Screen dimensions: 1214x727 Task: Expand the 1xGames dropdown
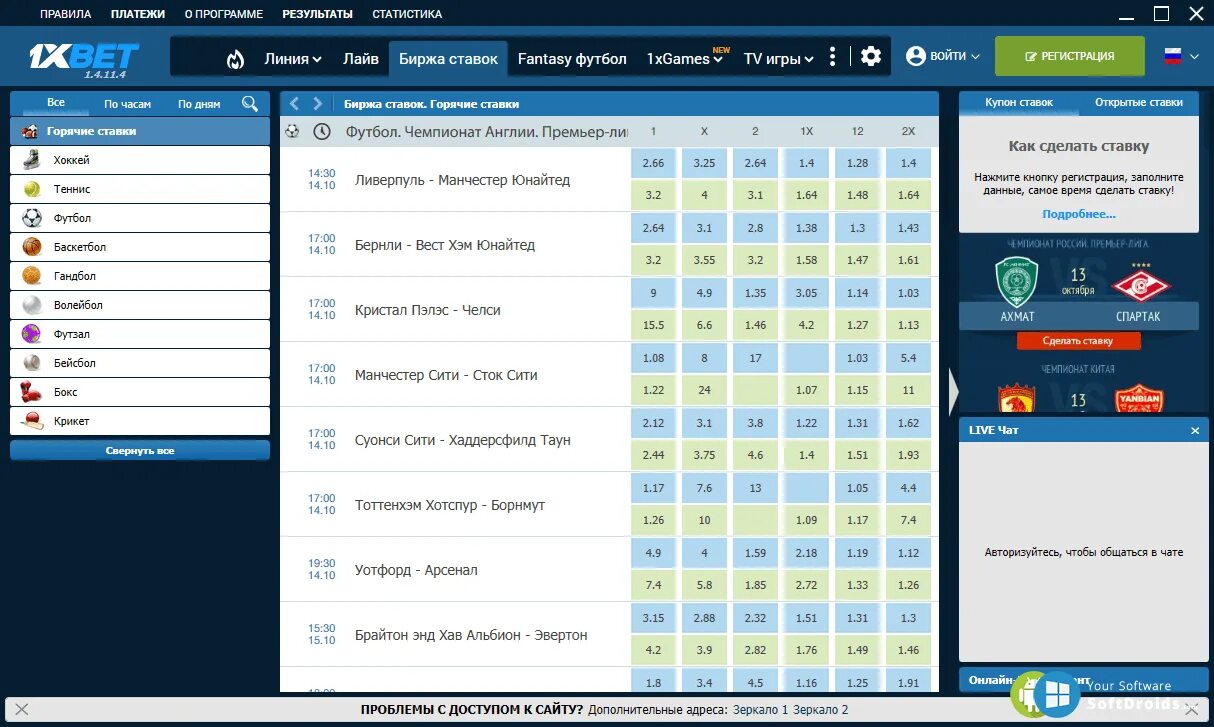pyautogui.click(x=685, y=59)
